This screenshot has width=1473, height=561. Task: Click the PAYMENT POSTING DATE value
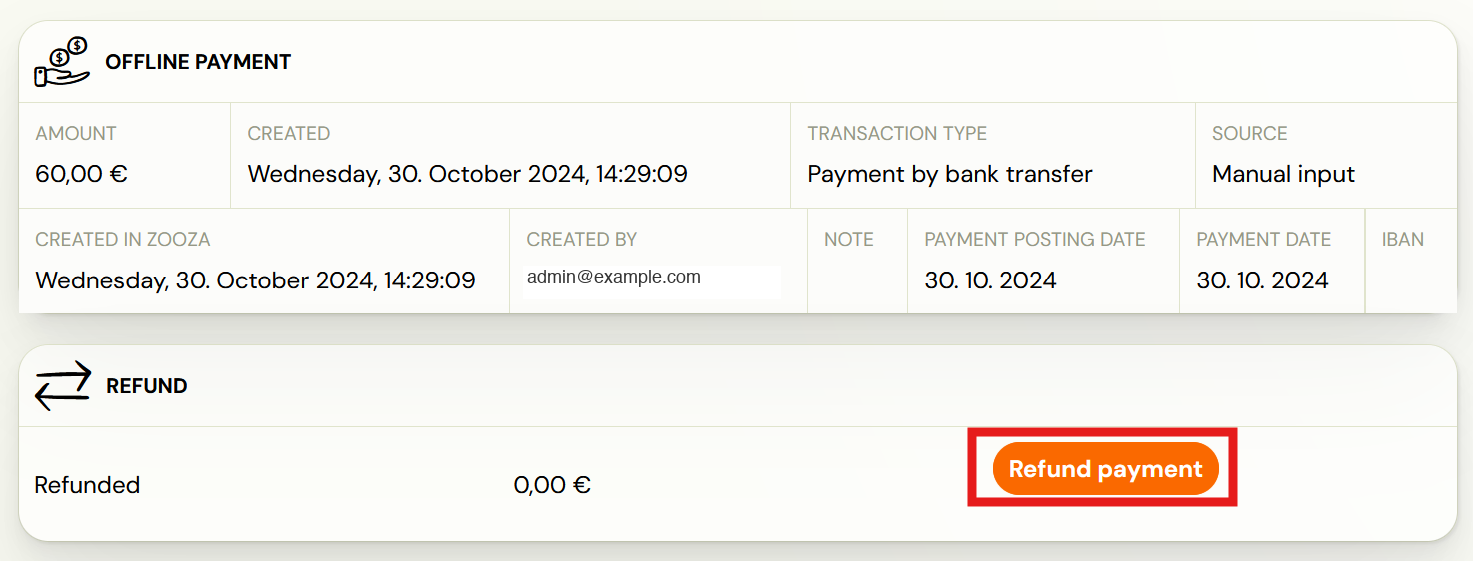pyautogui.click(x=990, y=280)
